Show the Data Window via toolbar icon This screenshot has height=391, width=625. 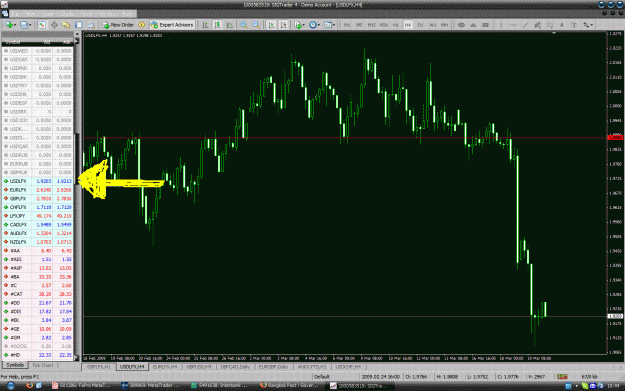click(54, 25)
